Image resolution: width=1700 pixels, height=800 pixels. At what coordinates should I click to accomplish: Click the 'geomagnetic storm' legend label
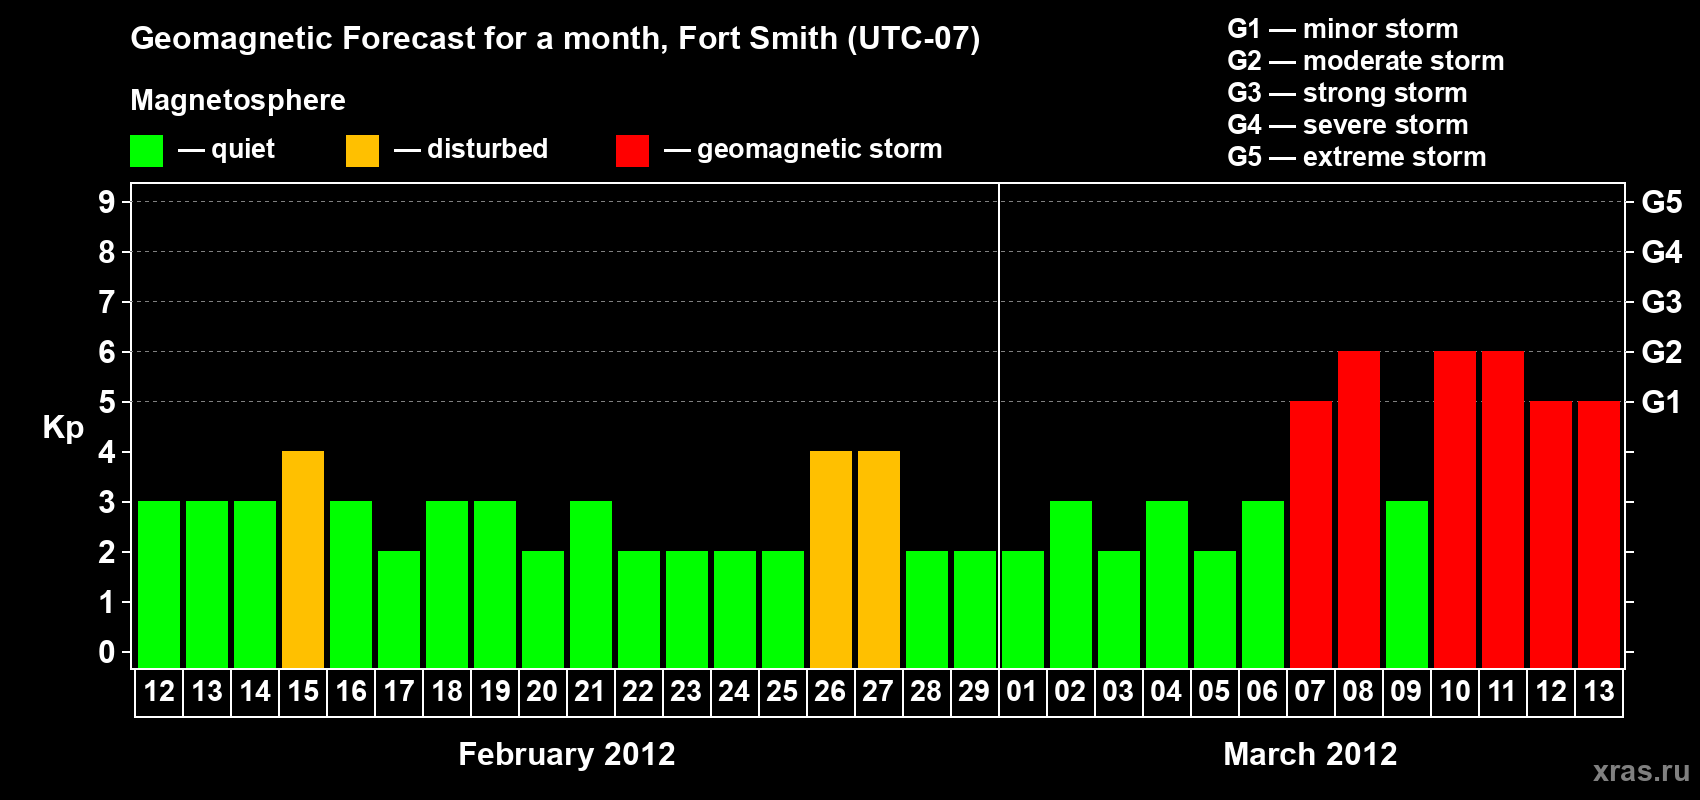(820, 149)
